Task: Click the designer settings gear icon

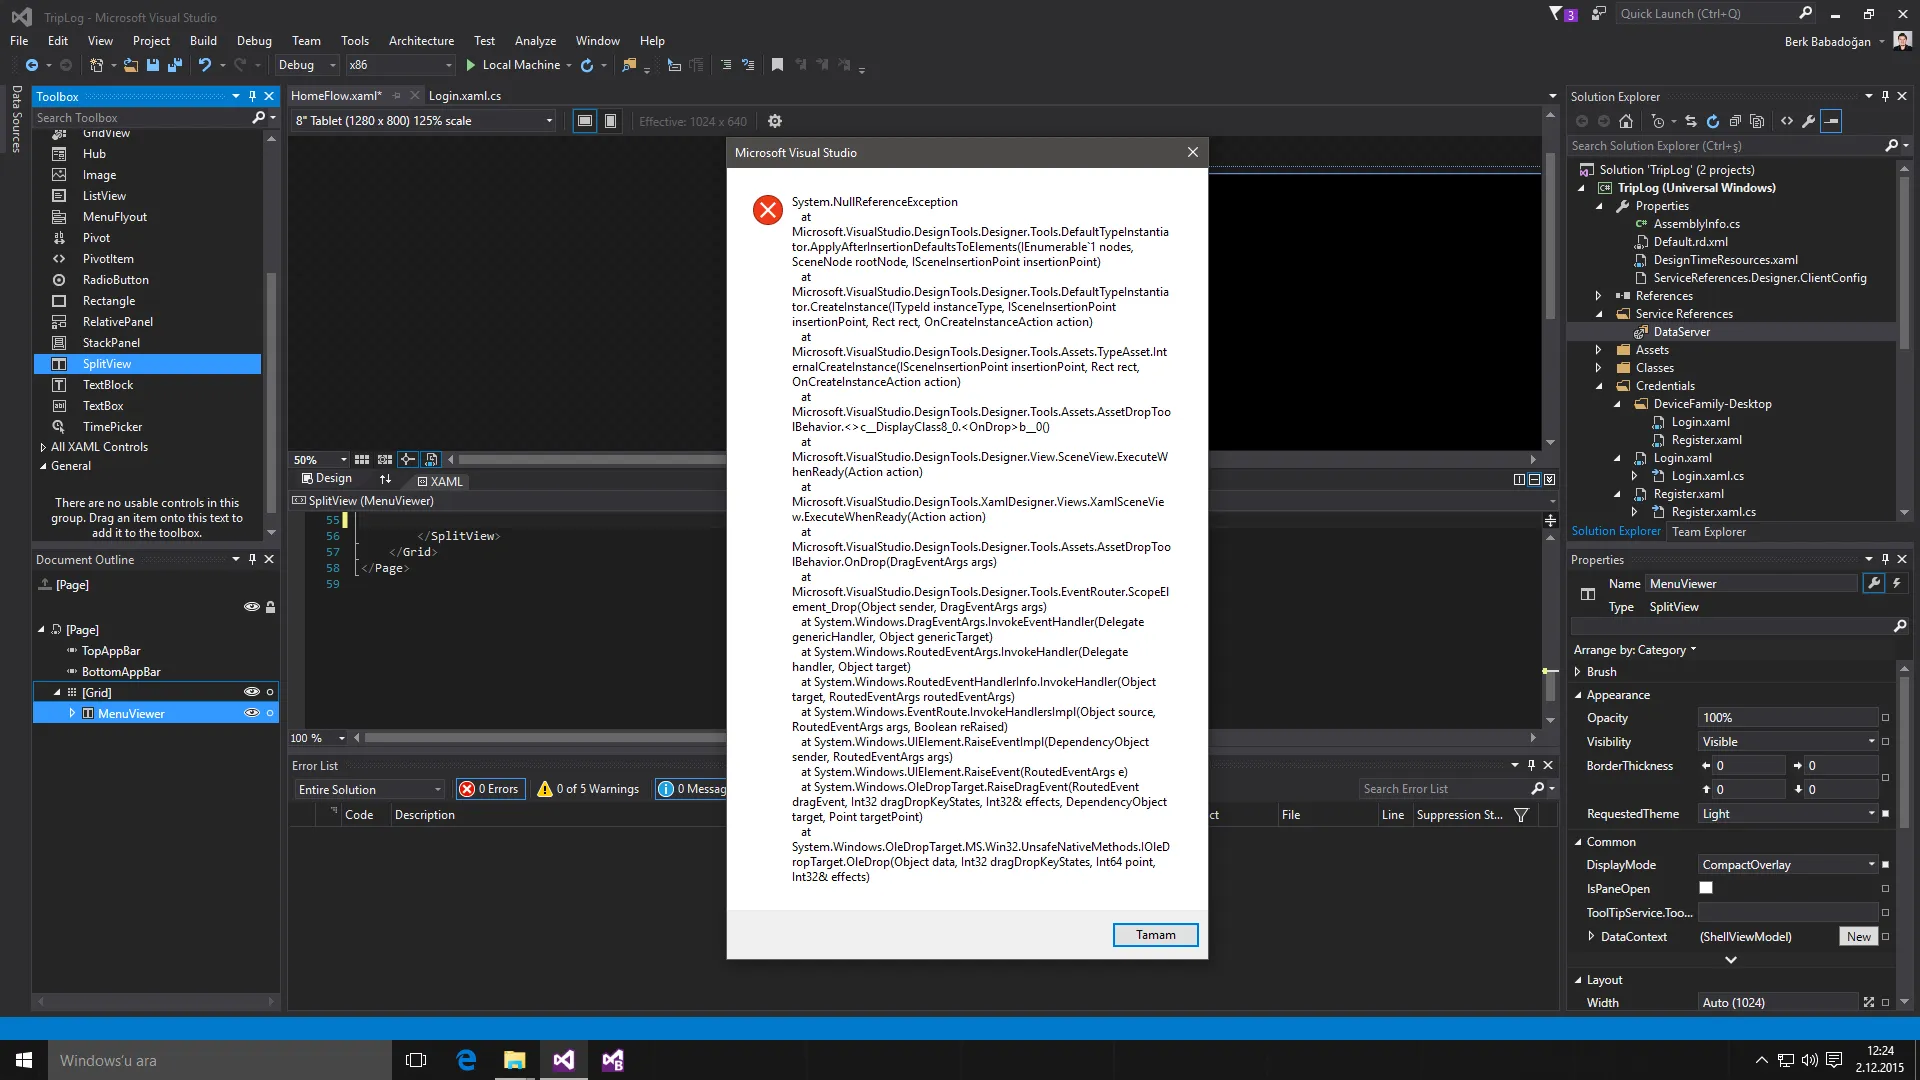Action: point(774,121)
